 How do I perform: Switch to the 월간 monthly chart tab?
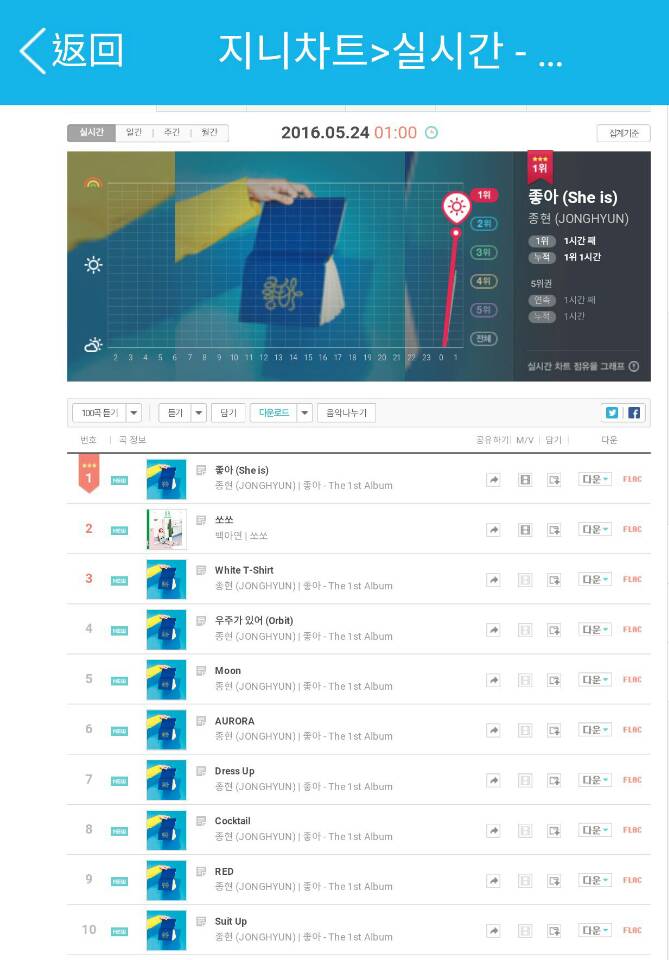209,132
